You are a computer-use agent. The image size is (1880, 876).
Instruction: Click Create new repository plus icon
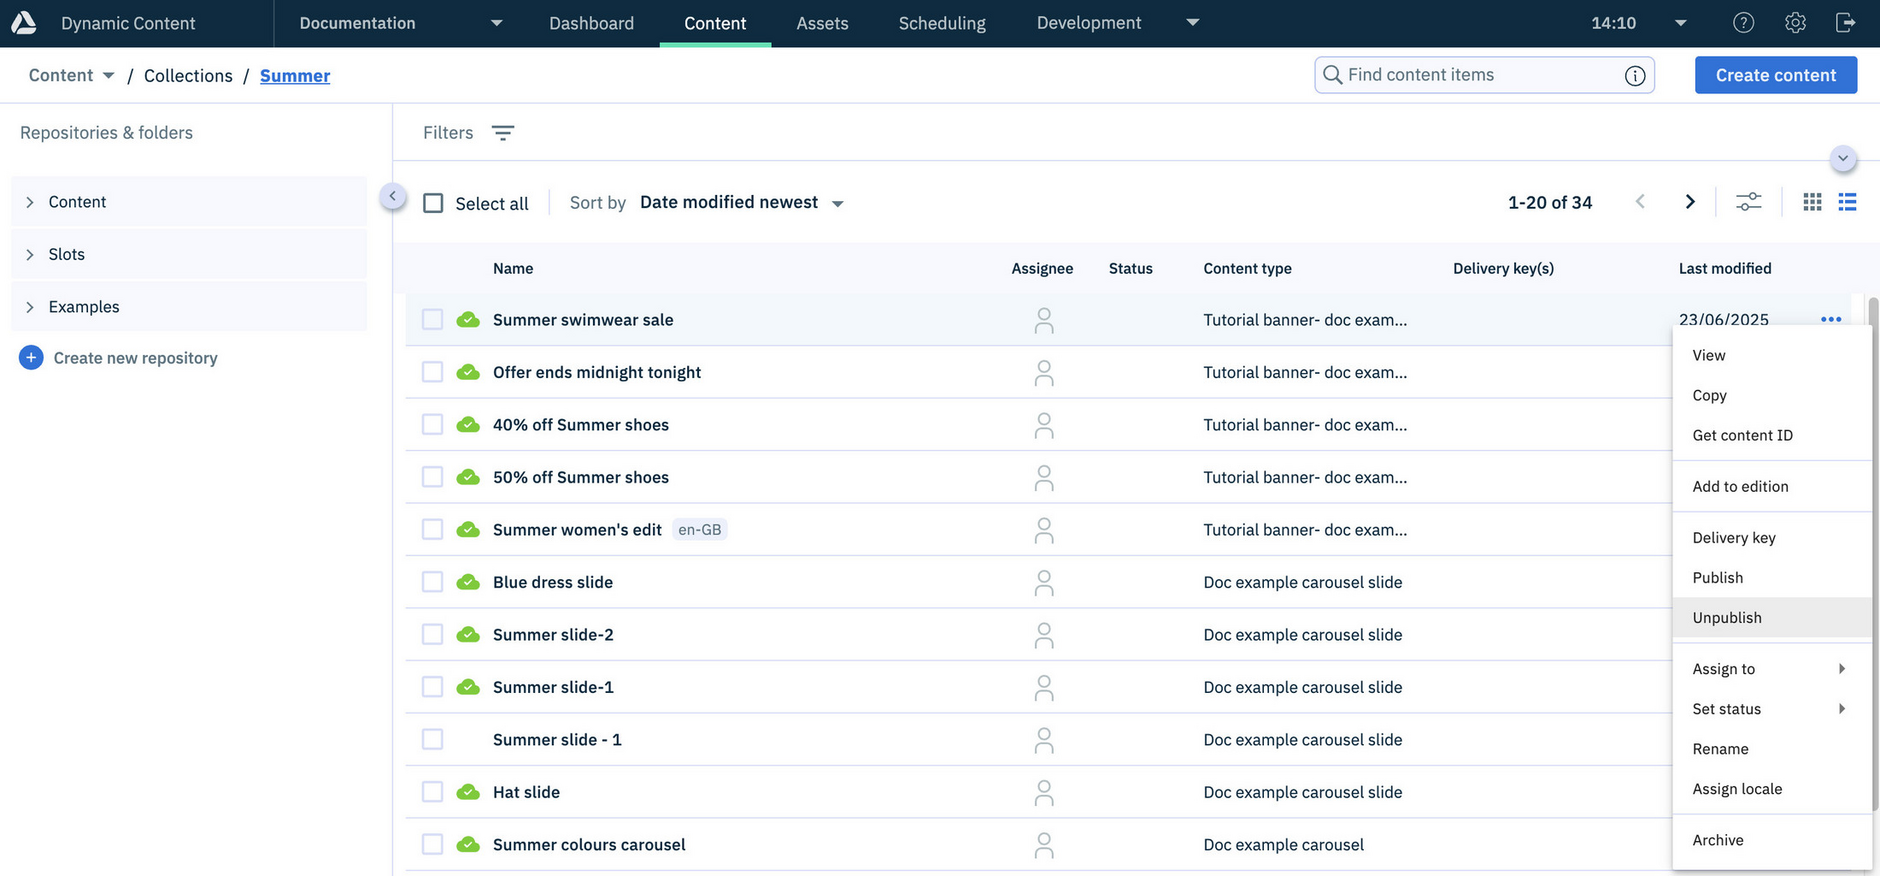(31, 358)
